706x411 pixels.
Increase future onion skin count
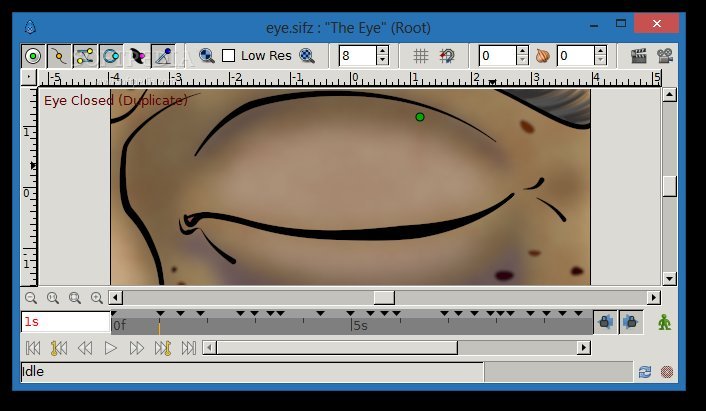[600, 51]
